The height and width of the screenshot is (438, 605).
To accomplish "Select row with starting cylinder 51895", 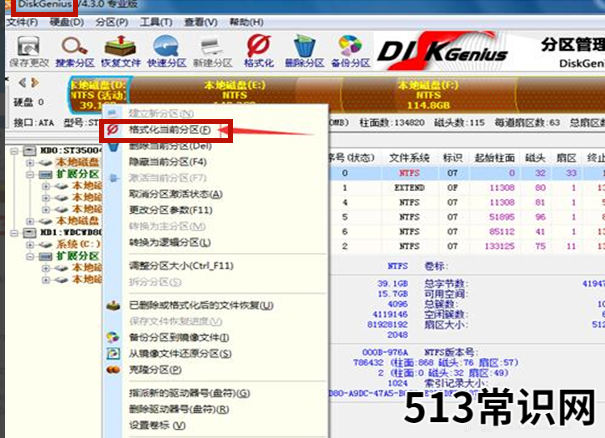I will tap(466, 217).
